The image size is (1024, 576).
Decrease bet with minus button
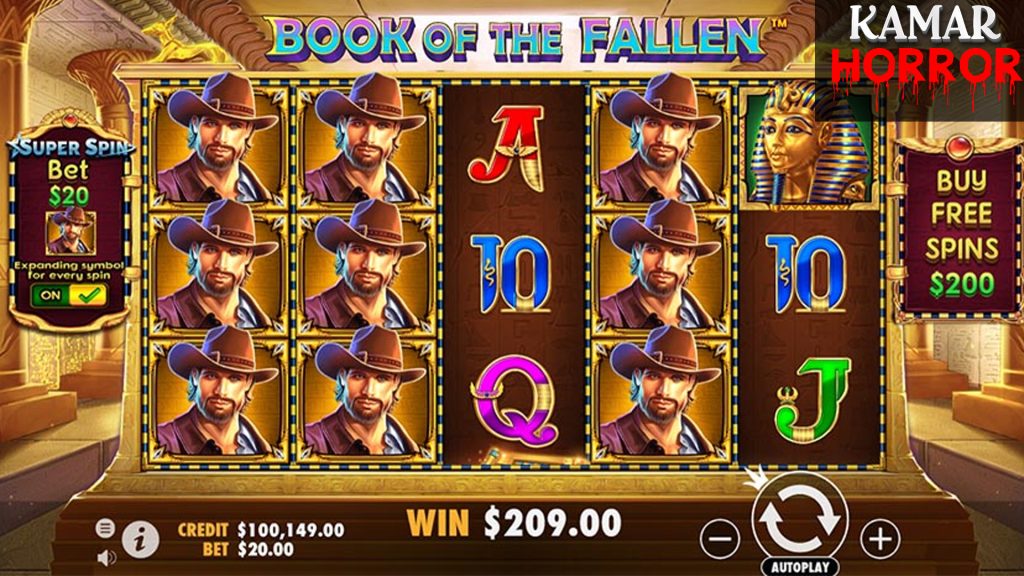pyautogui.click(x=720, y=539)
